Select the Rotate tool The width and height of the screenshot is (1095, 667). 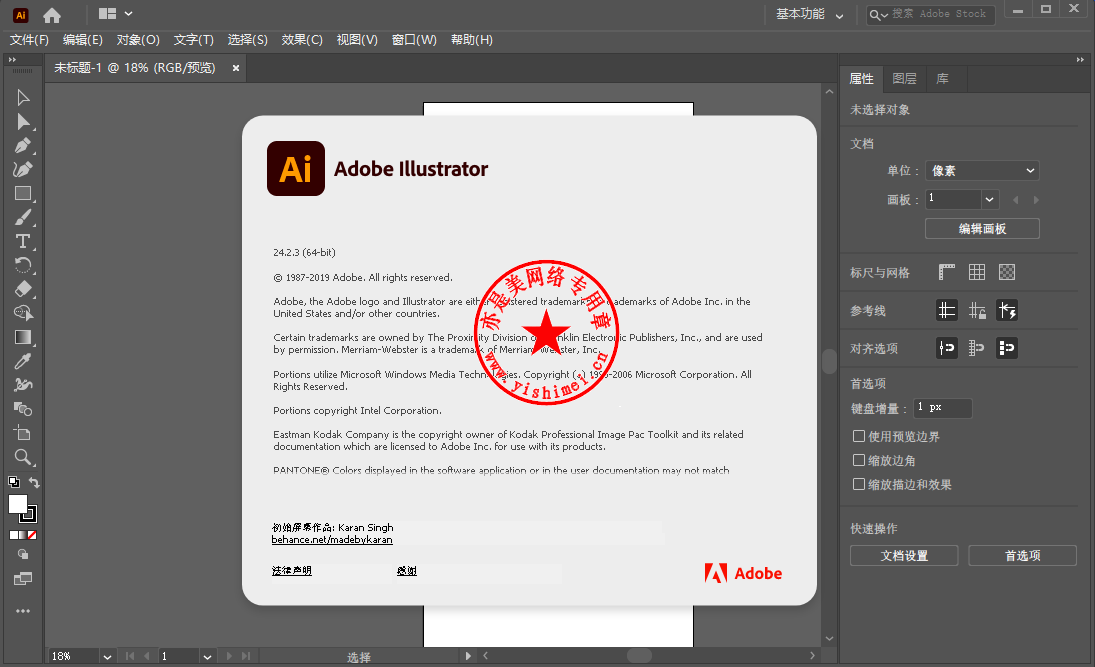pos(23,265)
